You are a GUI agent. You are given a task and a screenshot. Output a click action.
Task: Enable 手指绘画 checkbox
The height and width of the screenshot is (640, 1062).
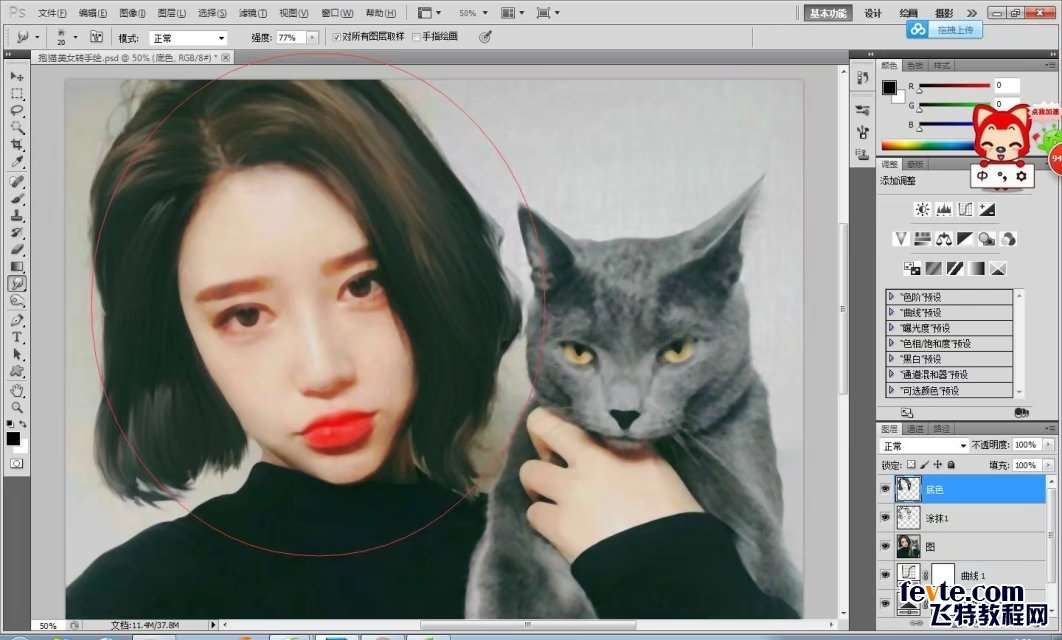point(417,37)
